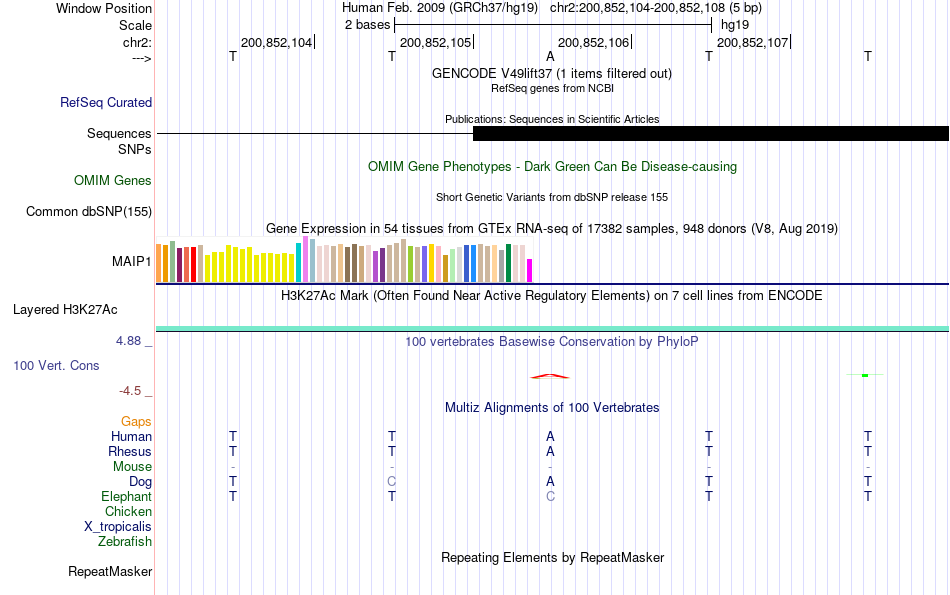
Task: Click the sequence direction arrow --->
Action: click(142, 58)
